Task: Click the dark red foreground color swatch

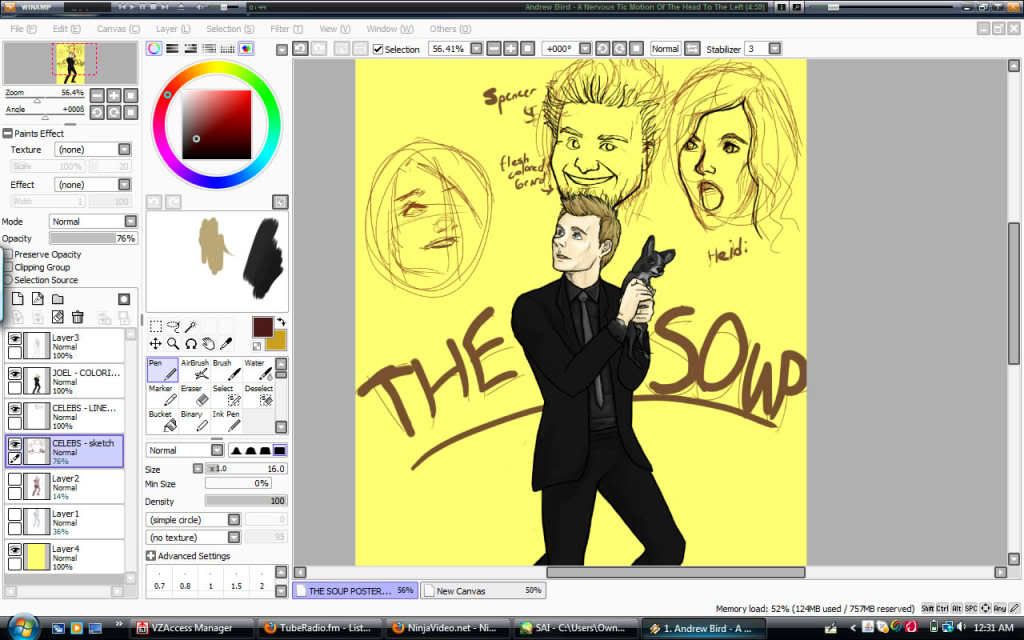Action: [263, 327]
